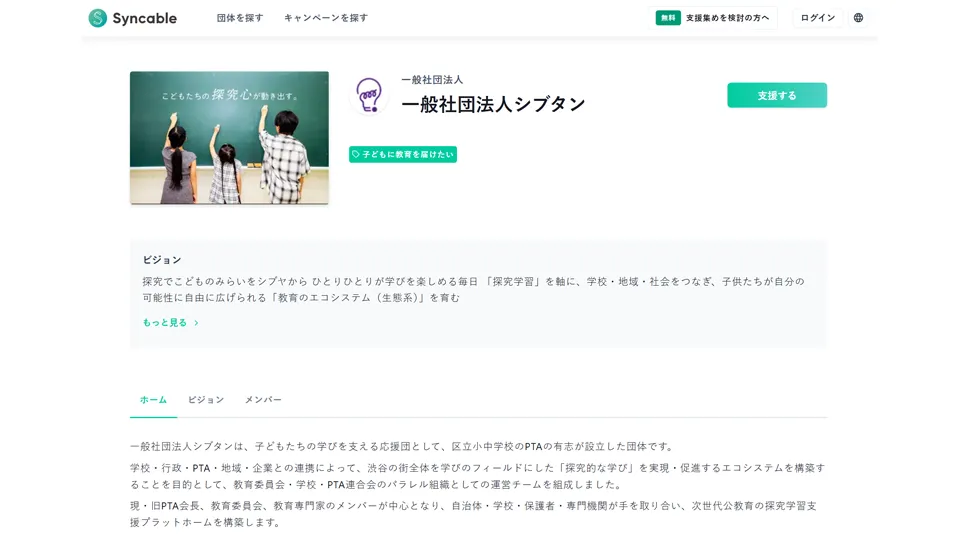Select the 子どもに教育を届けたい tag label
Screen dimensions: 960x540
click(x=408, y=155)
